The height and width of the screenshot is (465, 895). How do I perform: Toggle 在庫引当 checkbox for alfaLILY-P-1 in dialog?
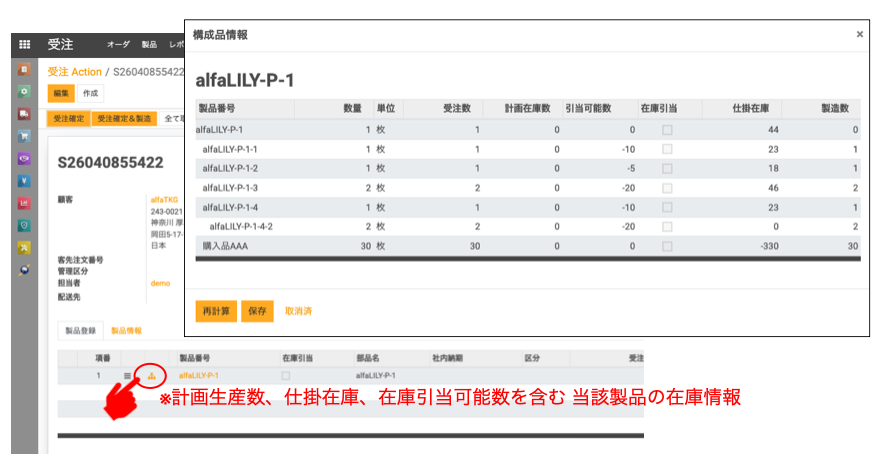click(x=667, y=130)
